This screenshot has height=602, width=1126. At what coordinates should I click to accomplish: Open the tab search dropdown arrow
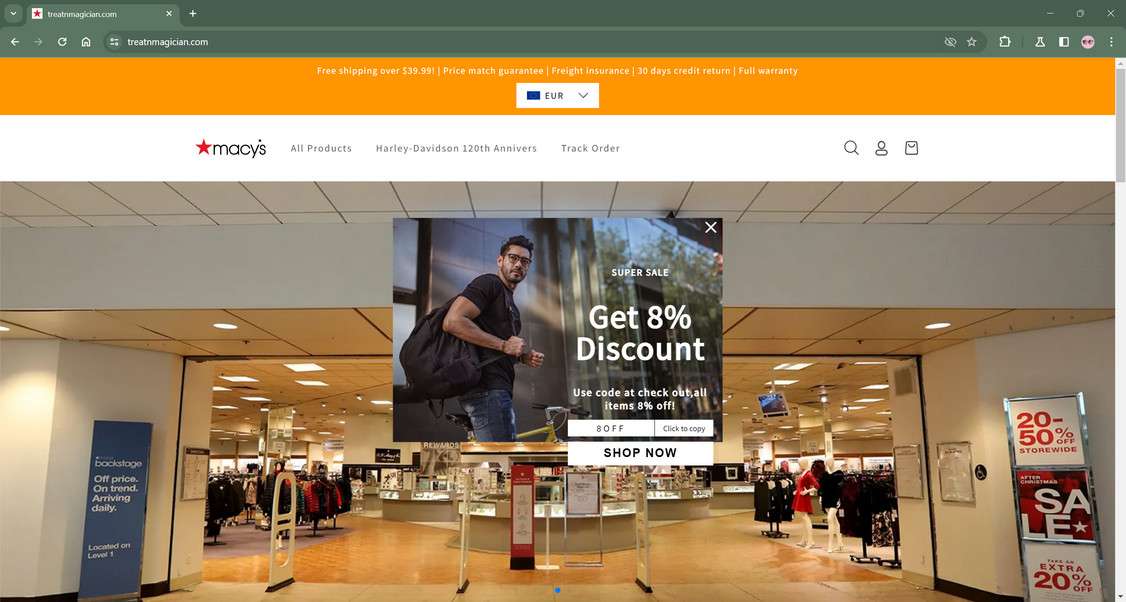pos(13,14)
